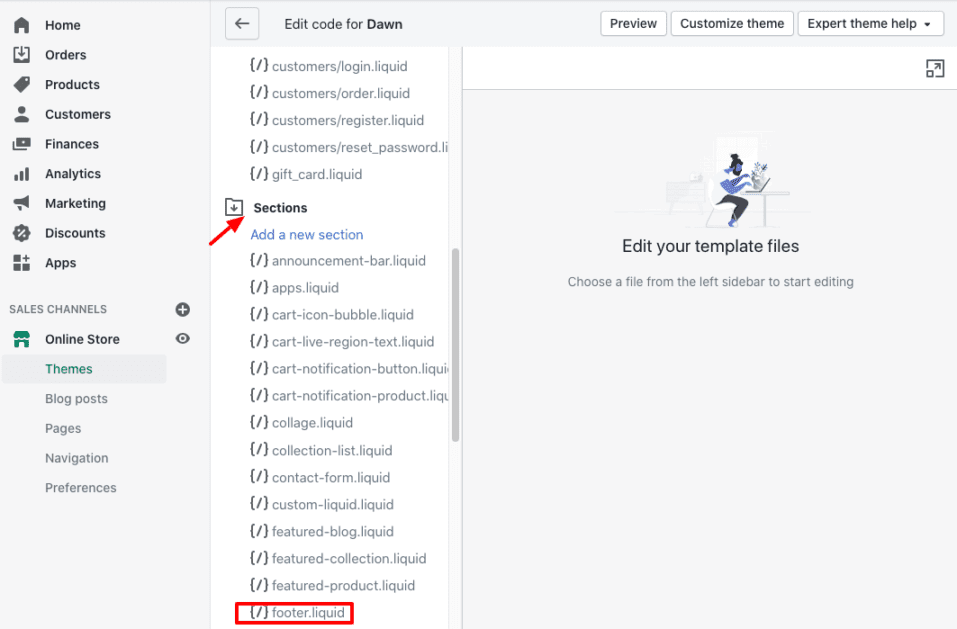957x629 pixels.
Task: Open cart-live-region-text.liquid file
Action: (353, 342)
